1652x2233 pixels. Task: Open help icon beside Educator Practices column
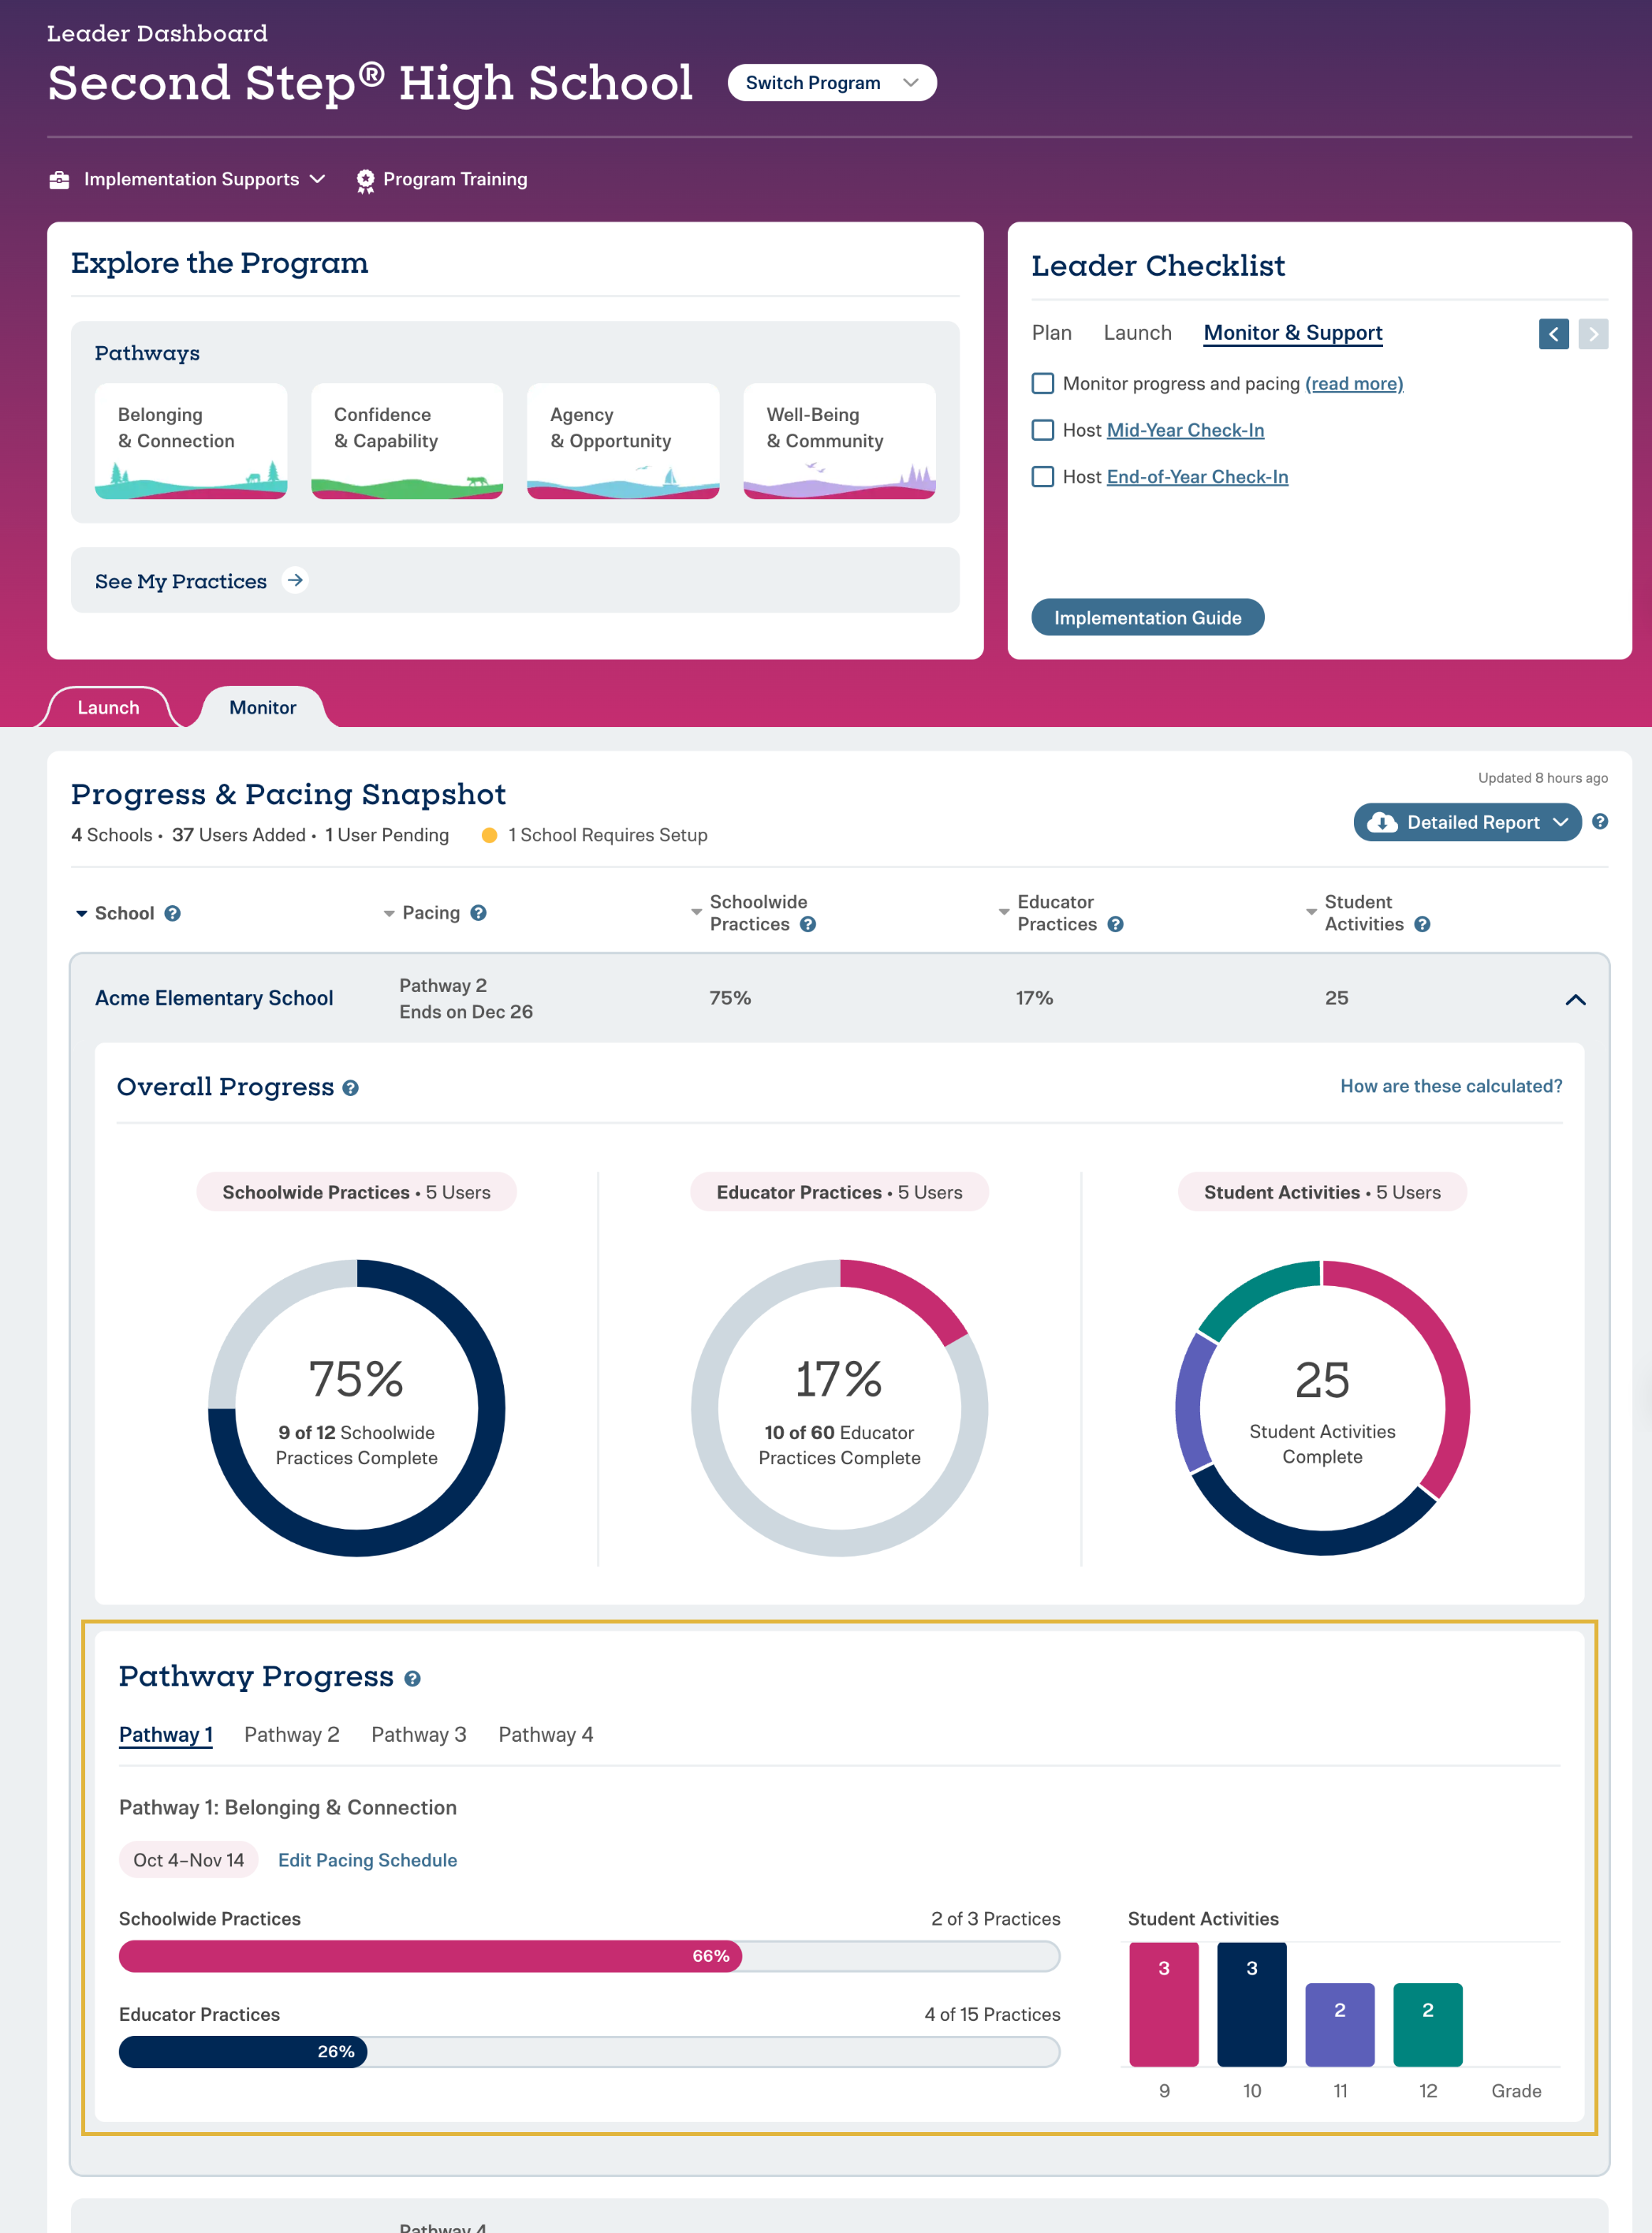coord(1115,924)
